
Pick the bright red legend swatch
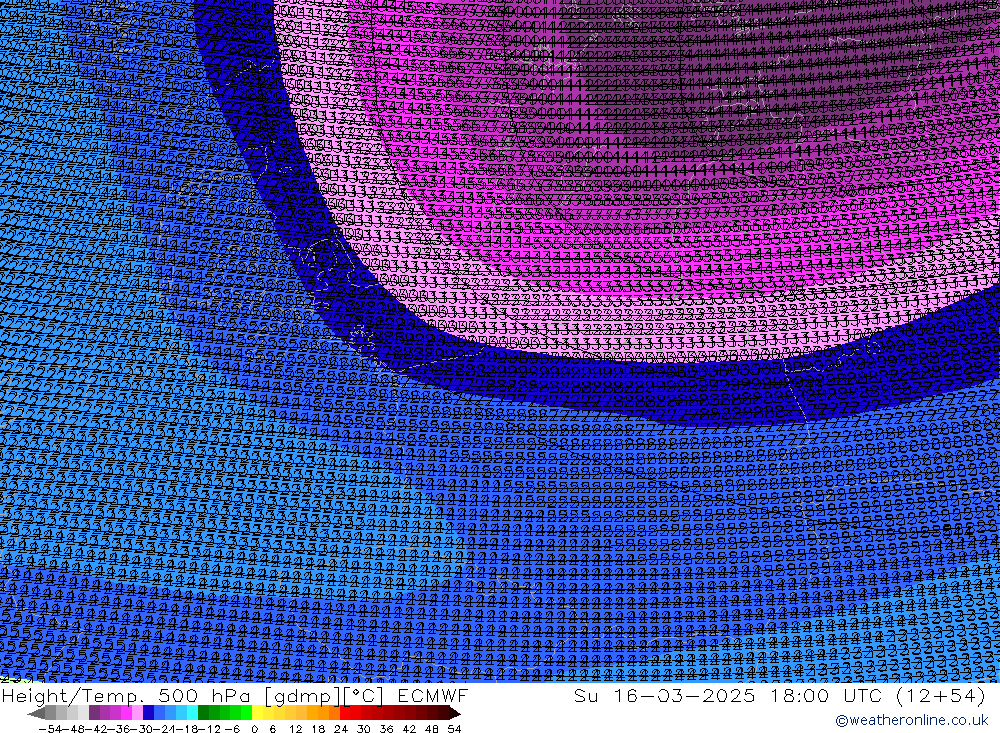tap(345, 713)
